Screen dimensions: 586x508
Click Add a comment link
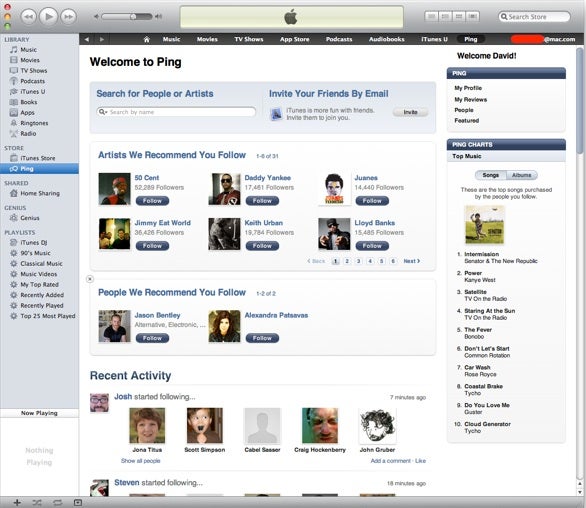pos(391,461)
